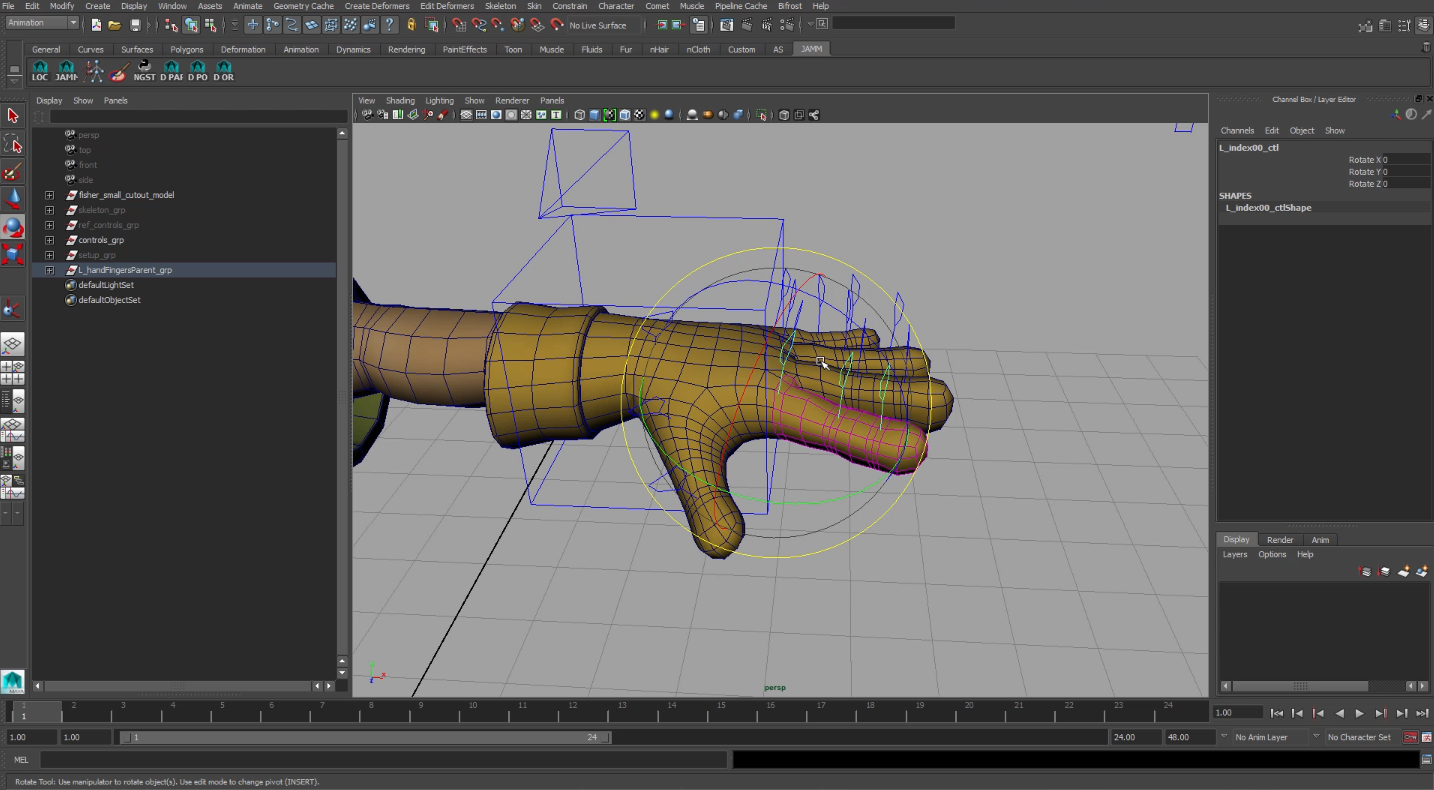
Task: Click the LOC shelf button
Action: [40, 71]
